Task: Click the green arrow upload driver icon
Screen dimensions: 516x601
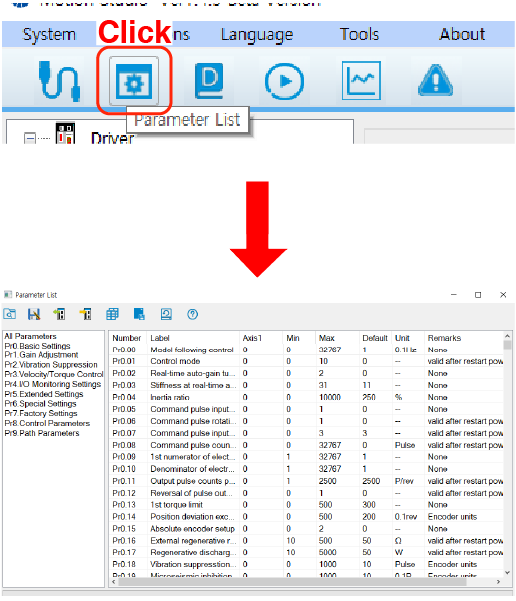Action: pyautogui.click(x=59, y=314)
